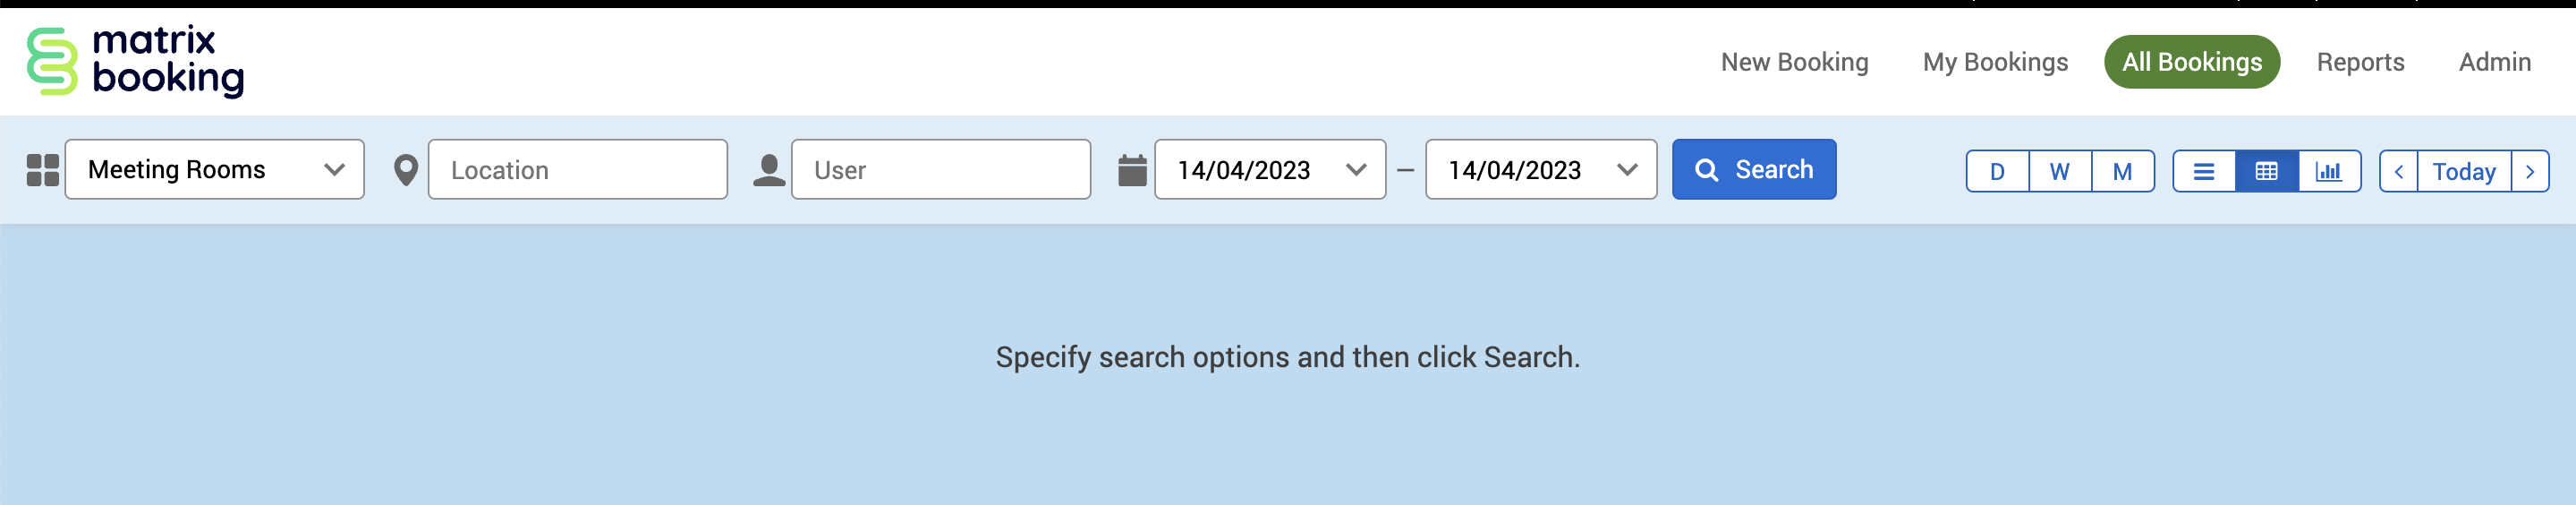This screenshot has width=2576, height=505.
Task: Go to next date with right chevron
Action: [2530, 171]
